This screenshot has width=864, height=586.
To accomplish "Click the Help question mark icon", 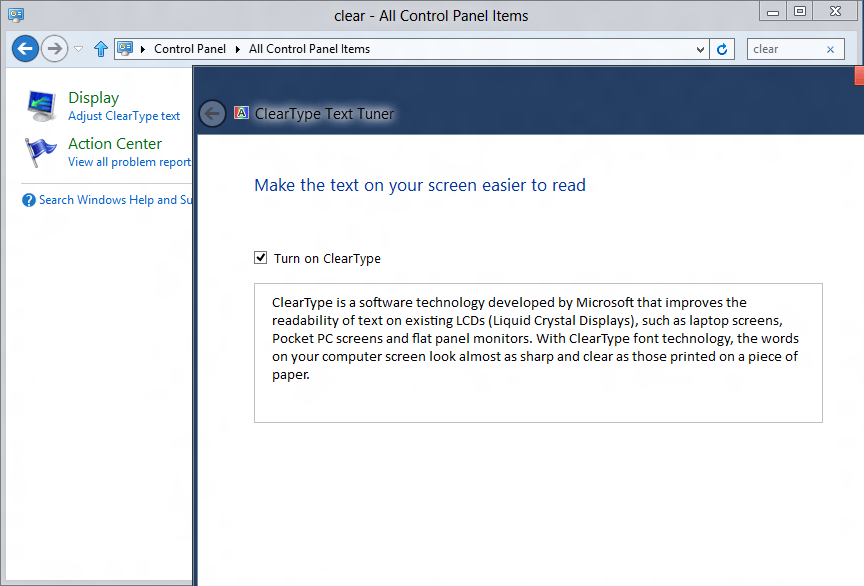I will coord(29,200).
